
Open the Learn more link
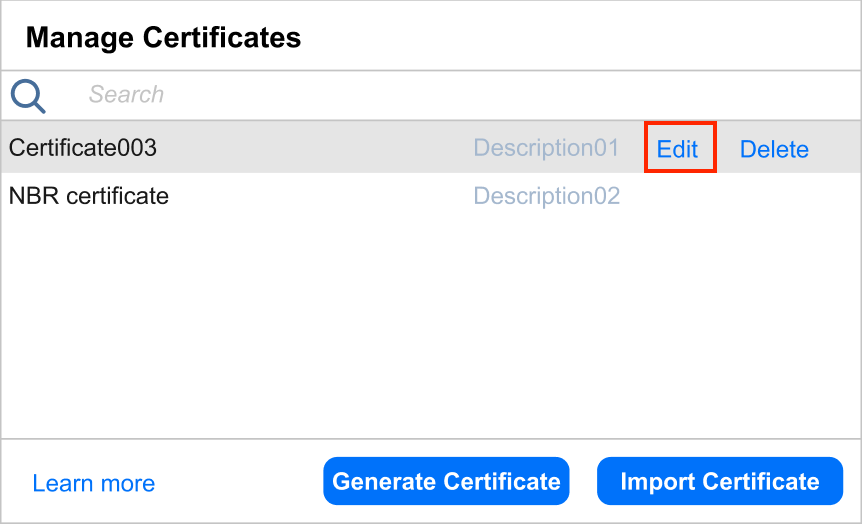tap(93, 484)
